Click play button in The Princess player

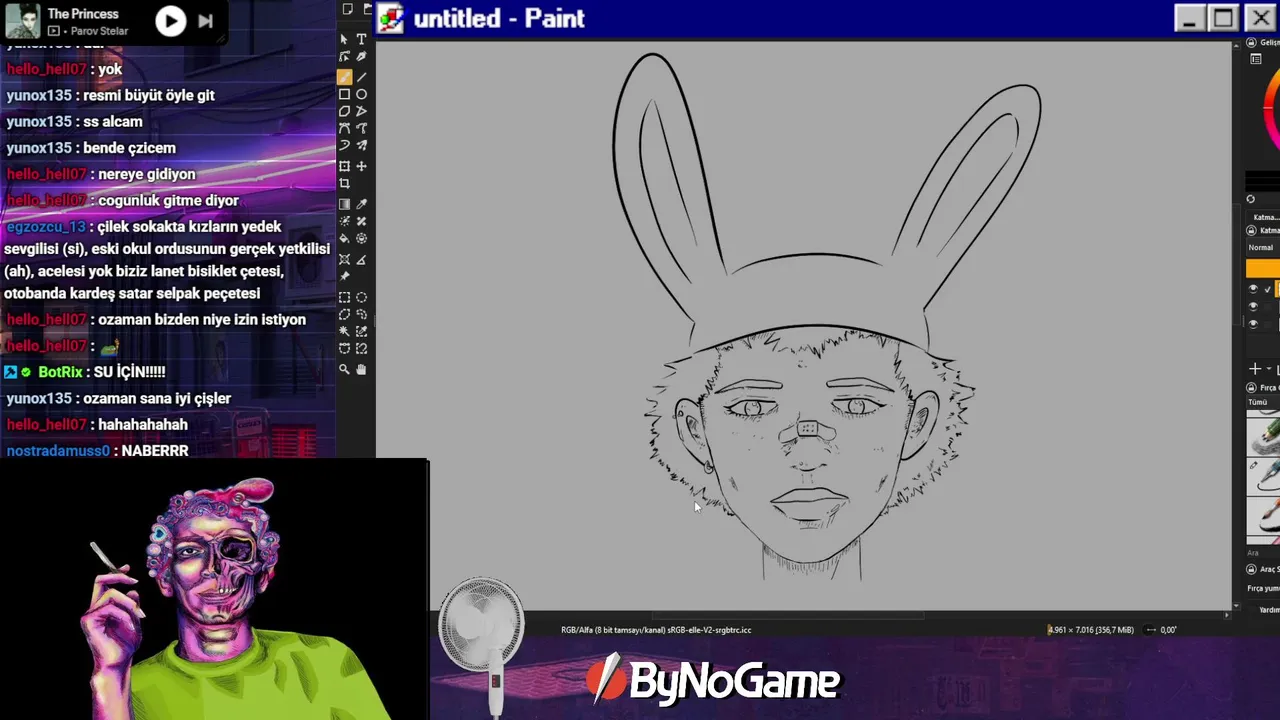pos(171,21)
